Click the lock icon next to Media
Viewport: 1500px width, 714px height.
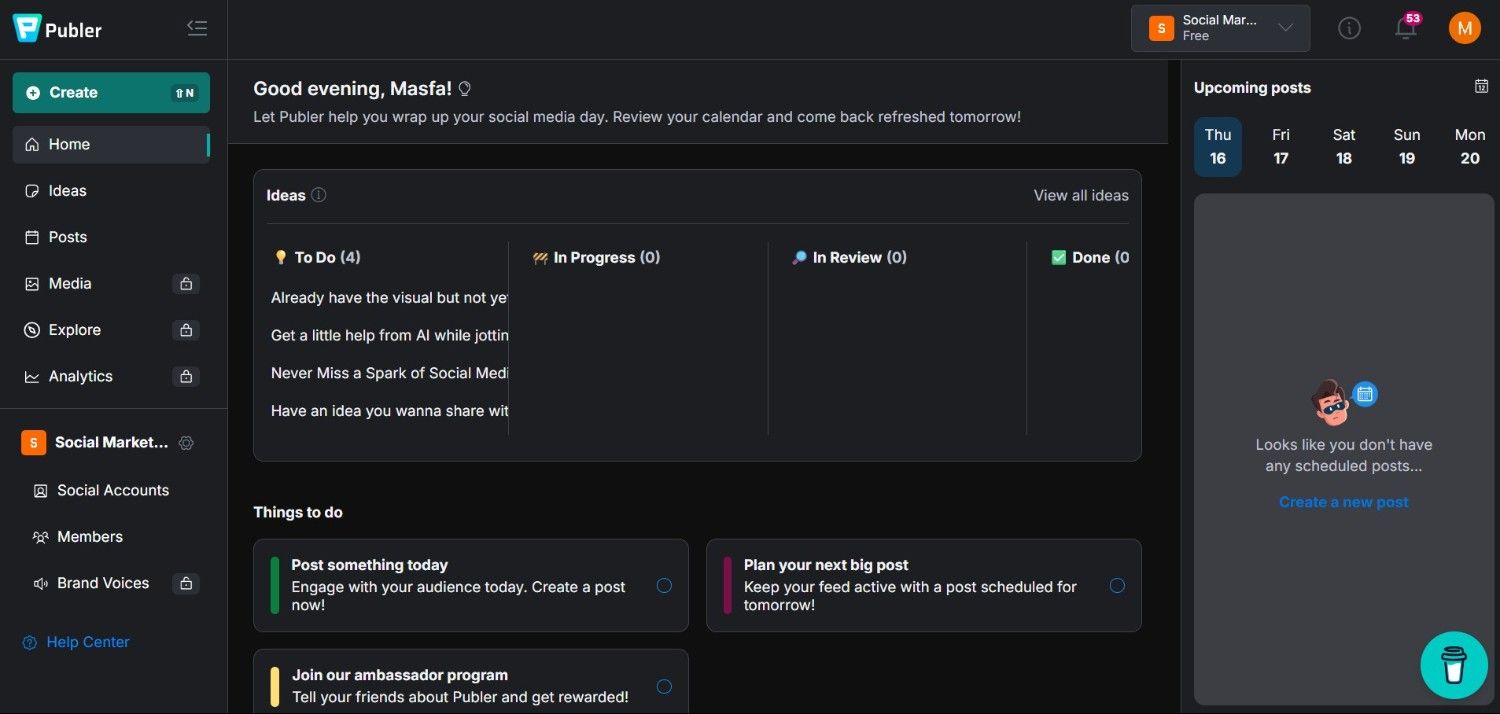[185, 284]
